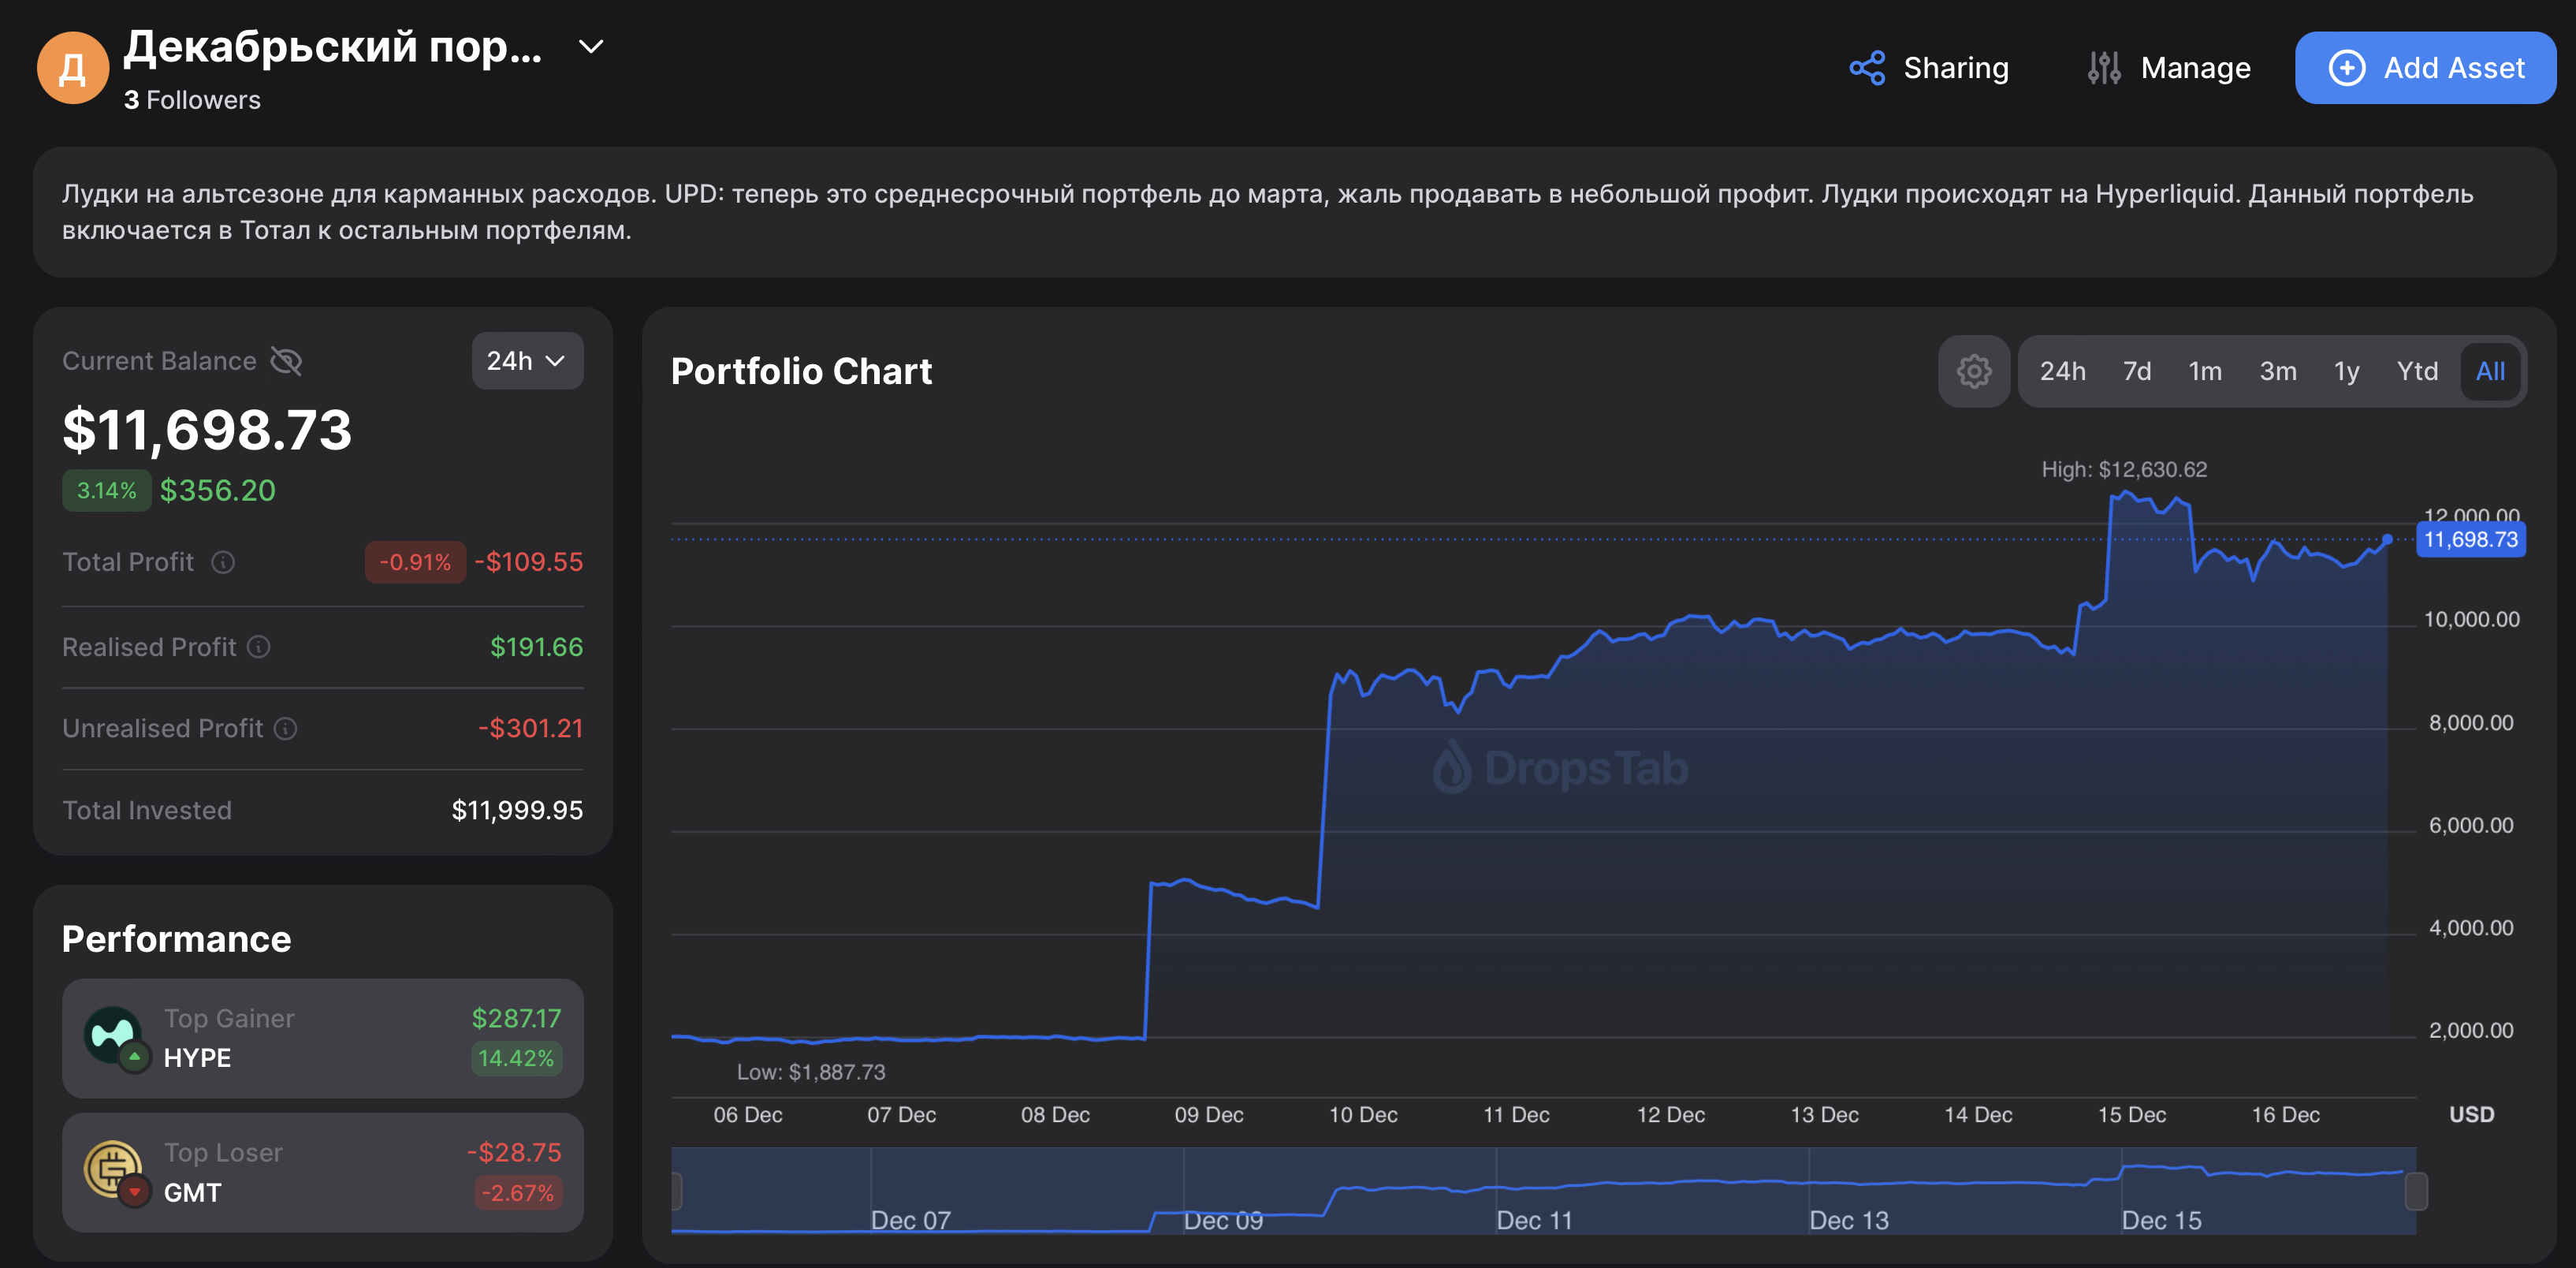Switch chart range to 7d
This screenshot has height=1268, width=2576.
[x=2136, y=371]
